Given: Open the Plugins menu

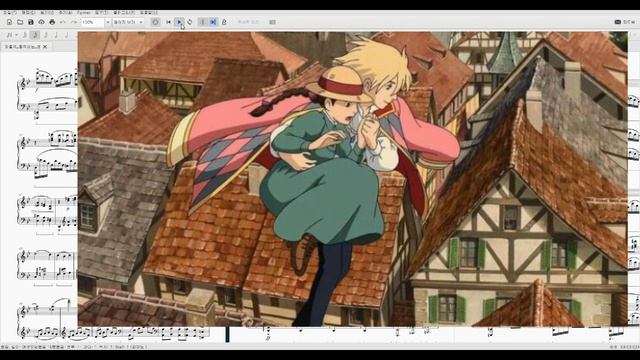Looking at the screenshot, I should coord(124,13).
